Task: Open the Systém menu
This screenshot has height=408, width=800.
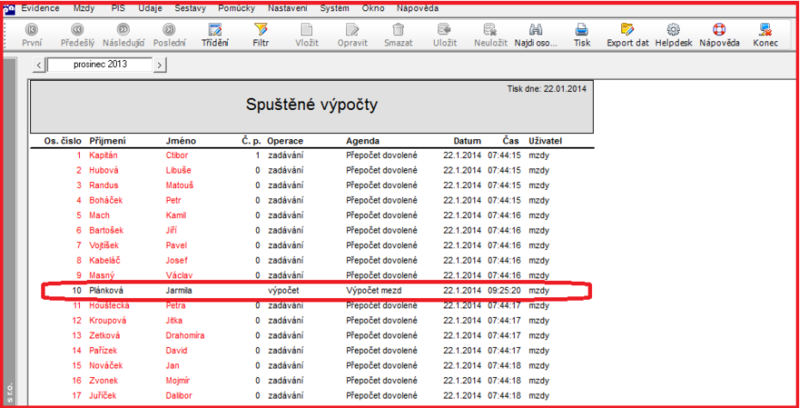Action: click(335, 9)
